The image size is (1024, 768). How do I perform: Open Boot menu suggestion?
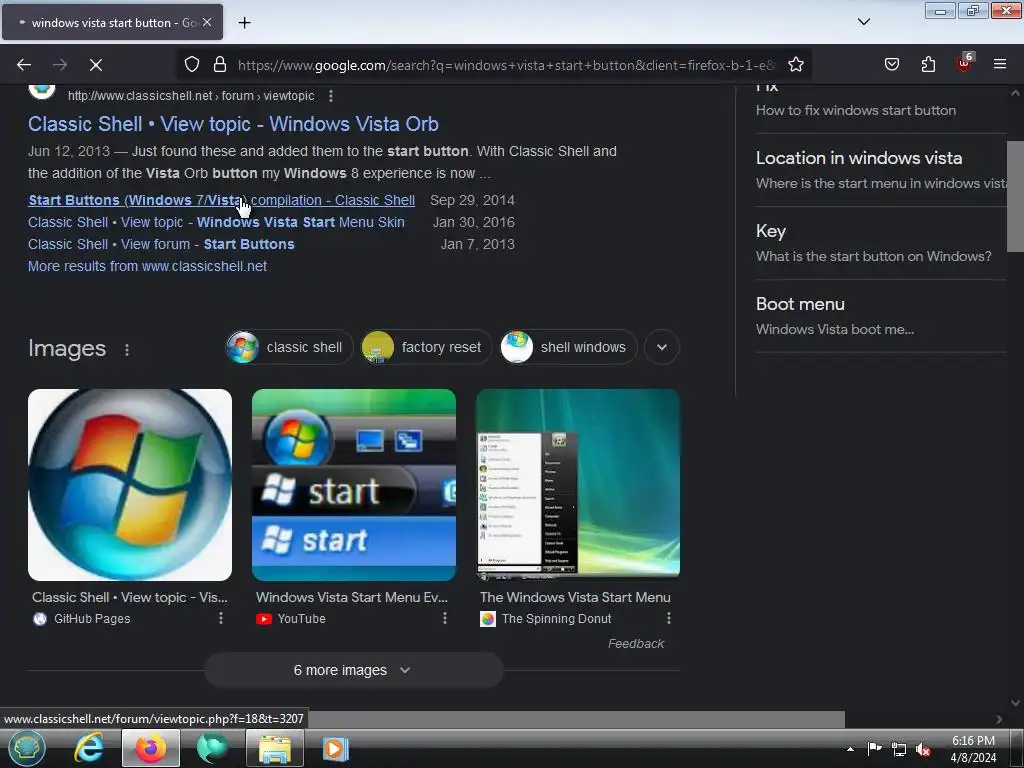click(881, 316)
